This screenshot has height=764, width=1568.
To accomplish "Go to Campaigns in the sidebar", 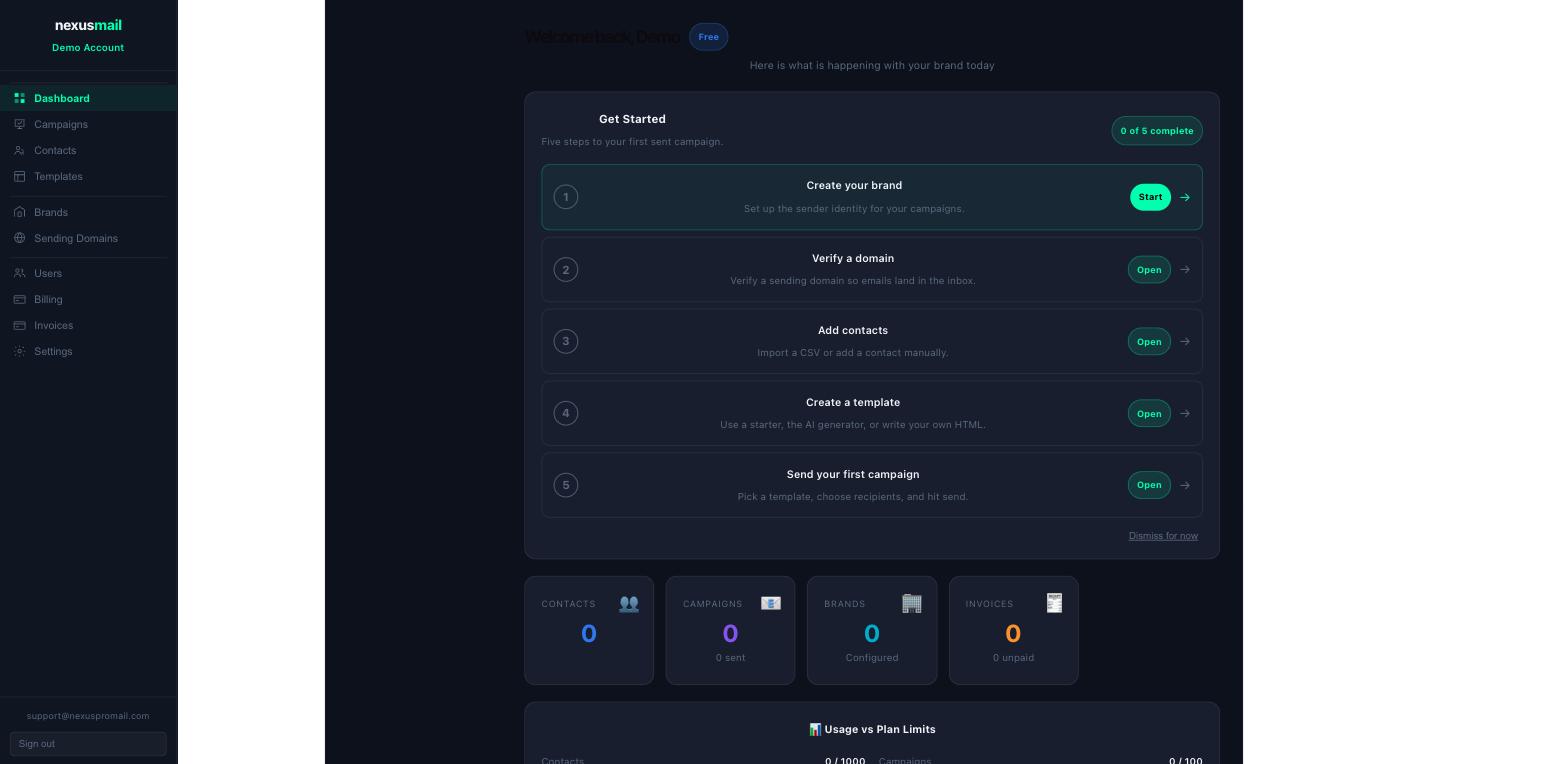I will 88,124.
